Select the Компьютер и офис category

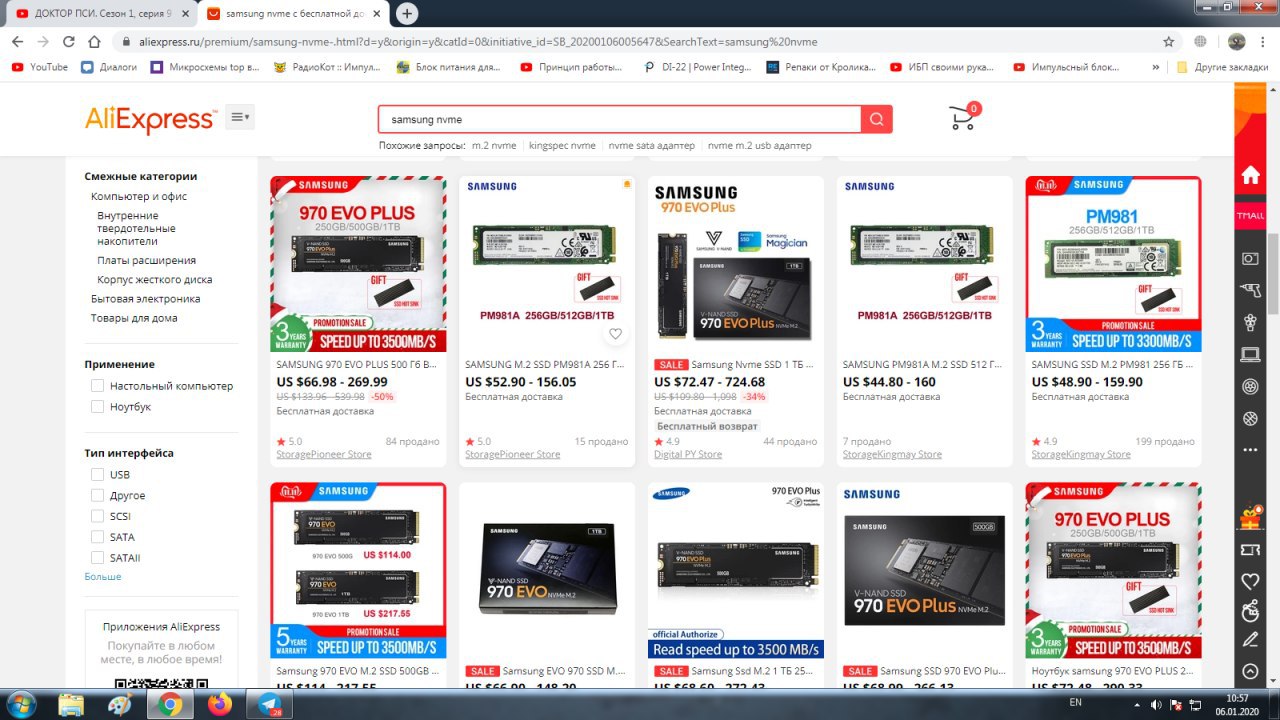pos(139,196)
